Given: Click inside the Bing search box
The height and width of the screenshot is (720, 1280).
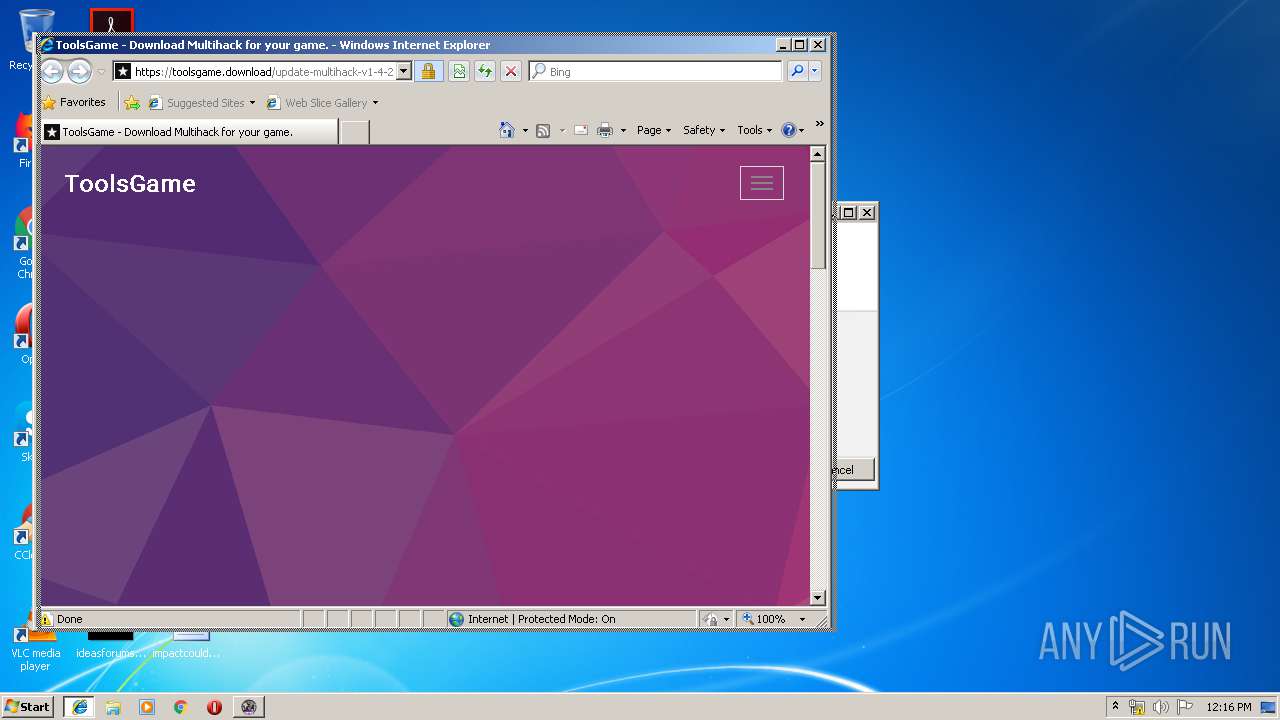Looking at the screenshot, I should pos(663,72).
